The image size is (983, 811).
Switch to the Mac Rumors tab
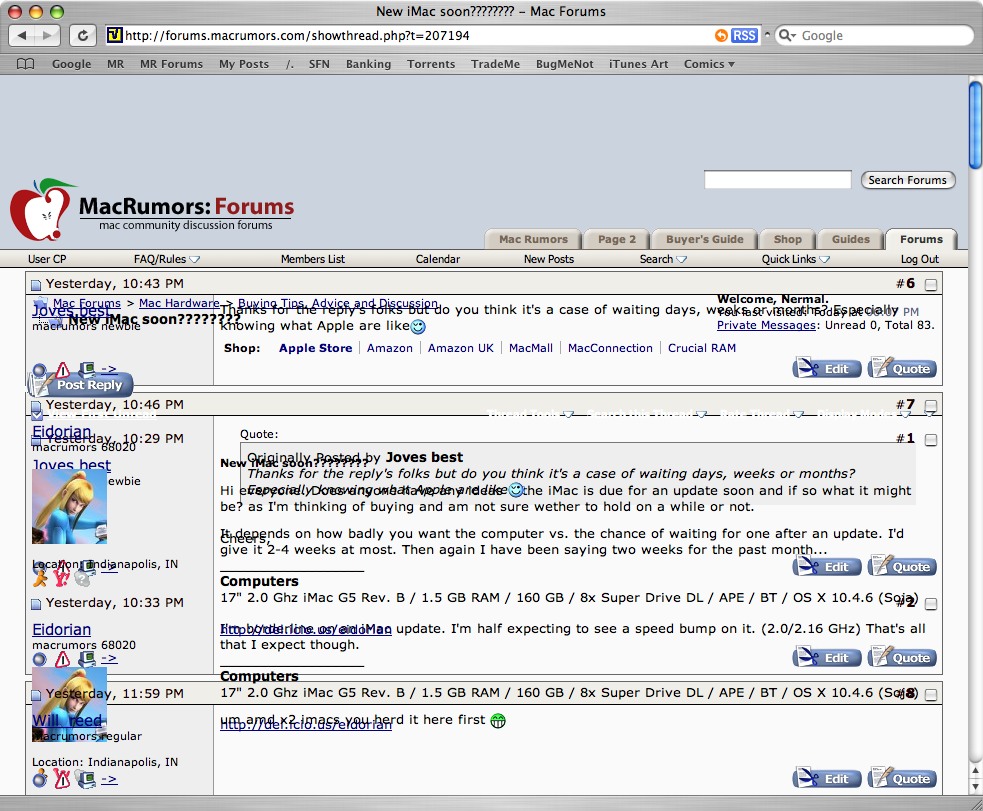533,239
